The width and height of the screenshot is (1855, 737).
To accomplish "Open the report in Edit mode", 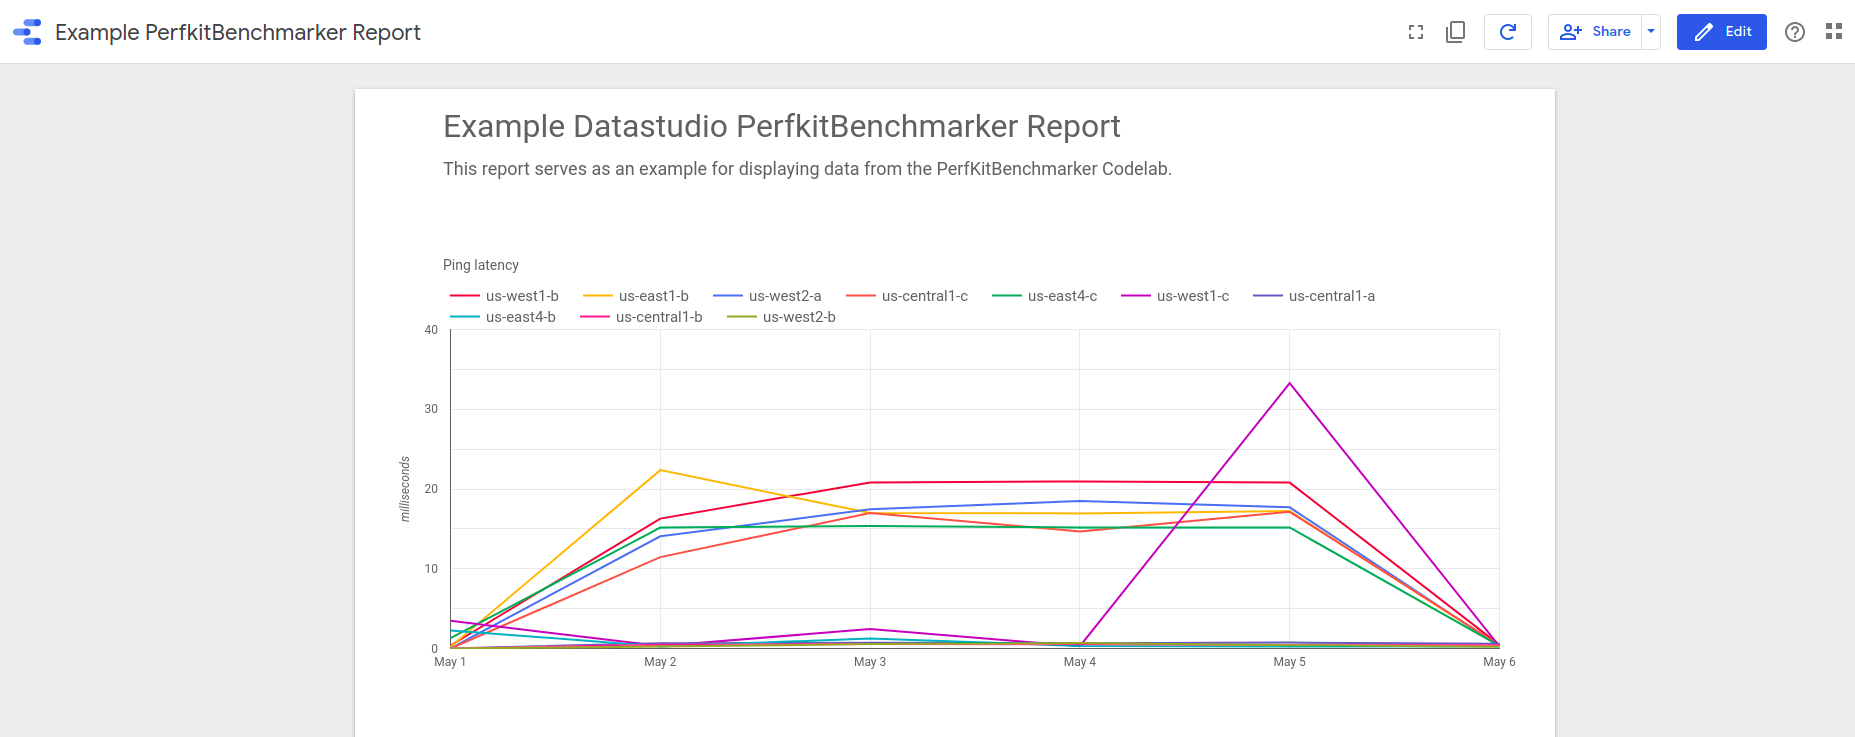I will [1722, 32].
